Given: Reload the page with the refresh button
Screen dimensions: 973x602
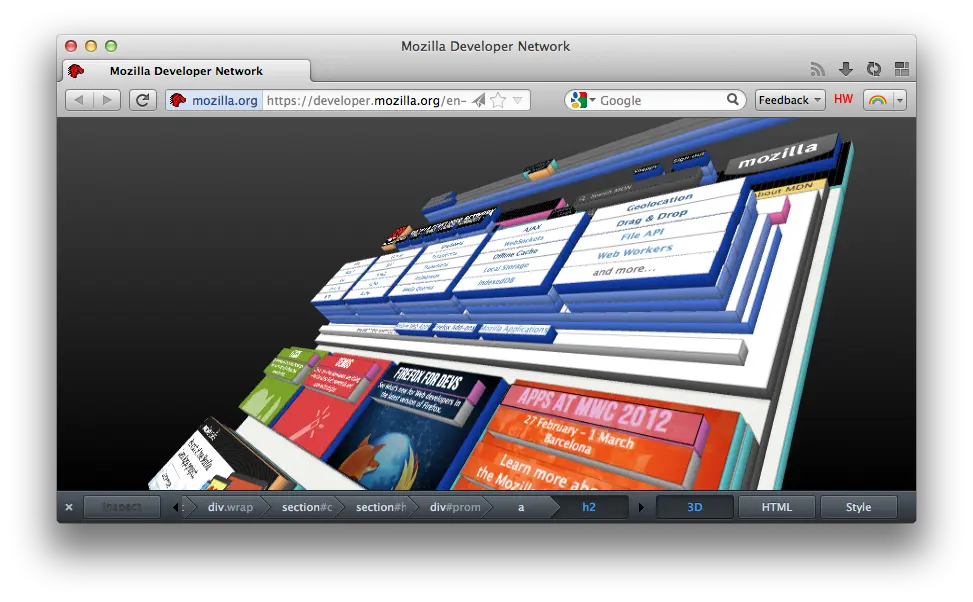Looking at the screenshot, I should pyautogui.click(x=142, y=100).
